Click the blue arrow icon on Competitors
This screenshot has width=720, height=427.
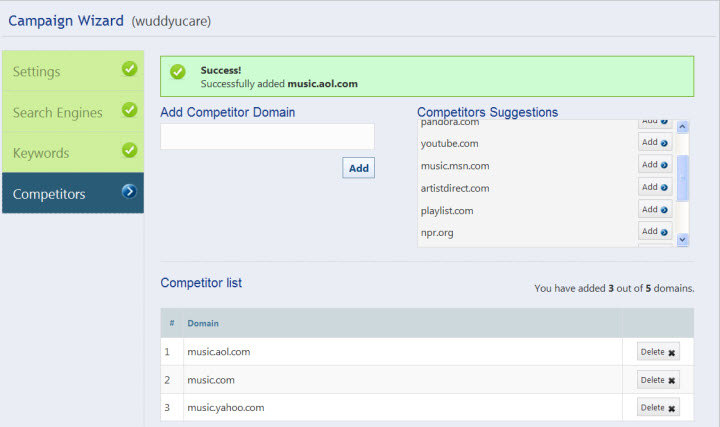click(129, 191)
